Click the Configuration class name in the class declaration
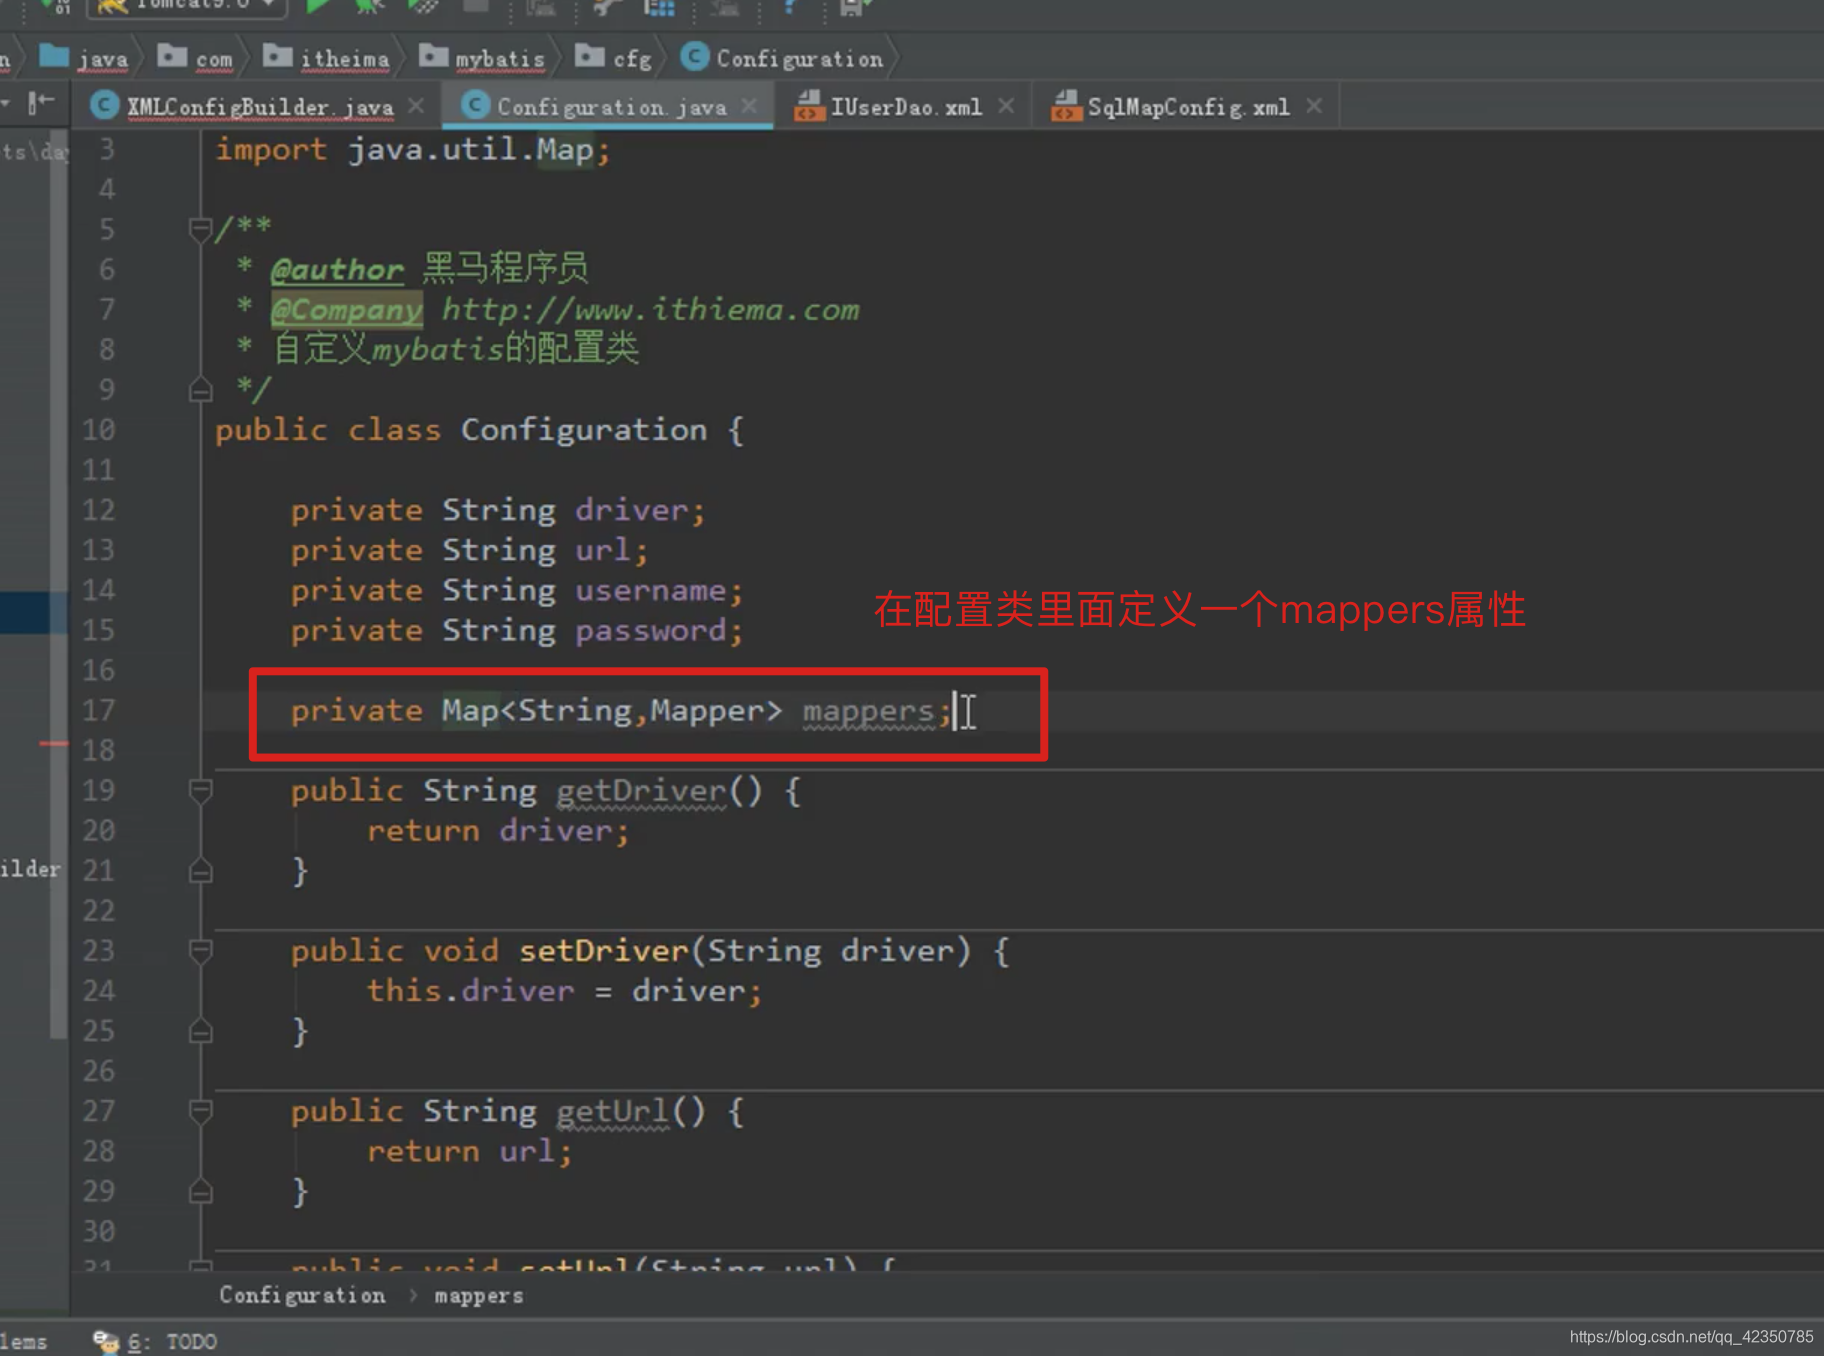Image resolution: width=1824 pixels, height=1356 pixels. coord(584,430)
